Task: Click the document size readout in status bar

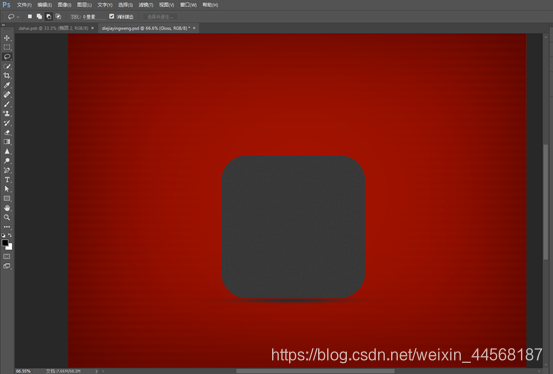Action: coord(63,371)
